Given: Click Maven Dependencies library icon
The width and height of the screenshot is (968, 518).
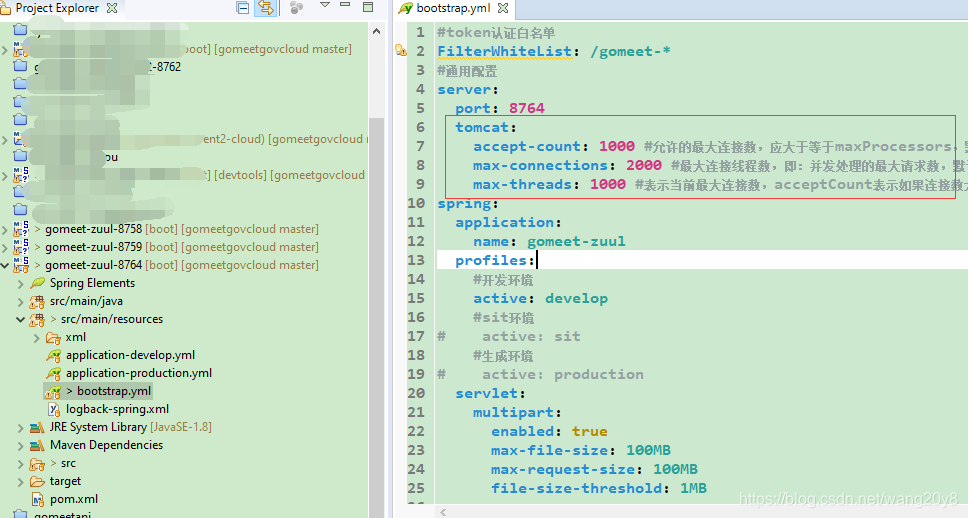Looking at the screenshot, I should [38, 445].
